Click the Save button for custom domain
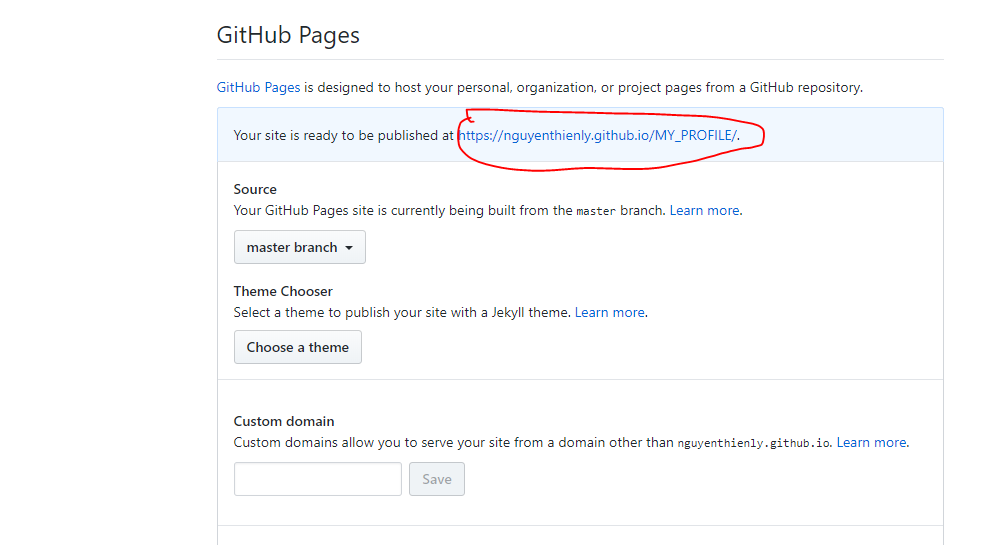The width and height of the screenshot is (1006, 545). (x=437, y=479)
